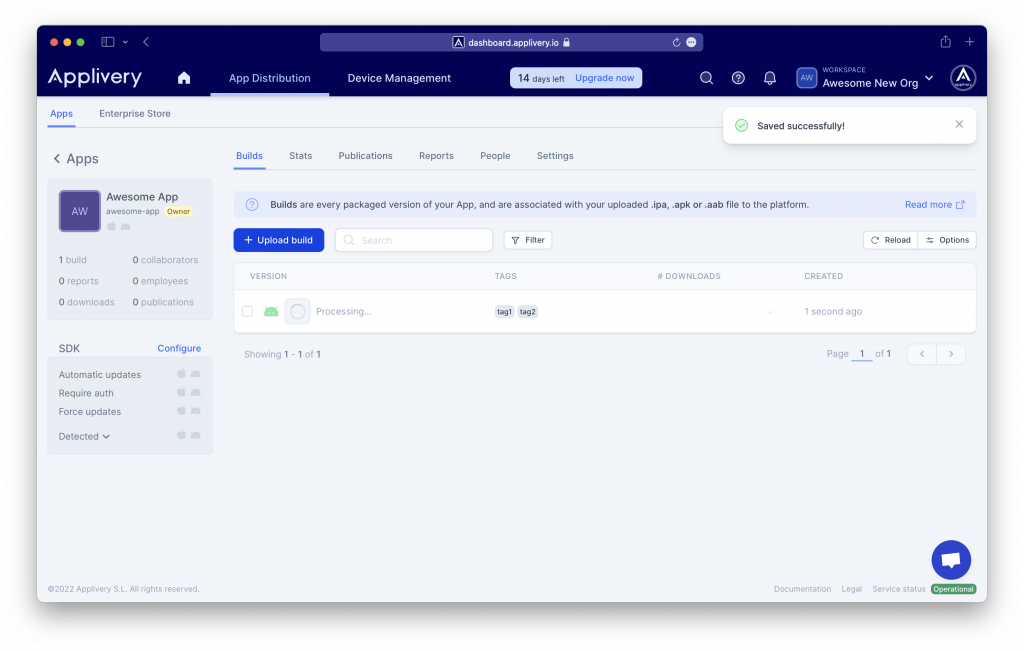Open the search magnifier in the header

tap(706, 78)
